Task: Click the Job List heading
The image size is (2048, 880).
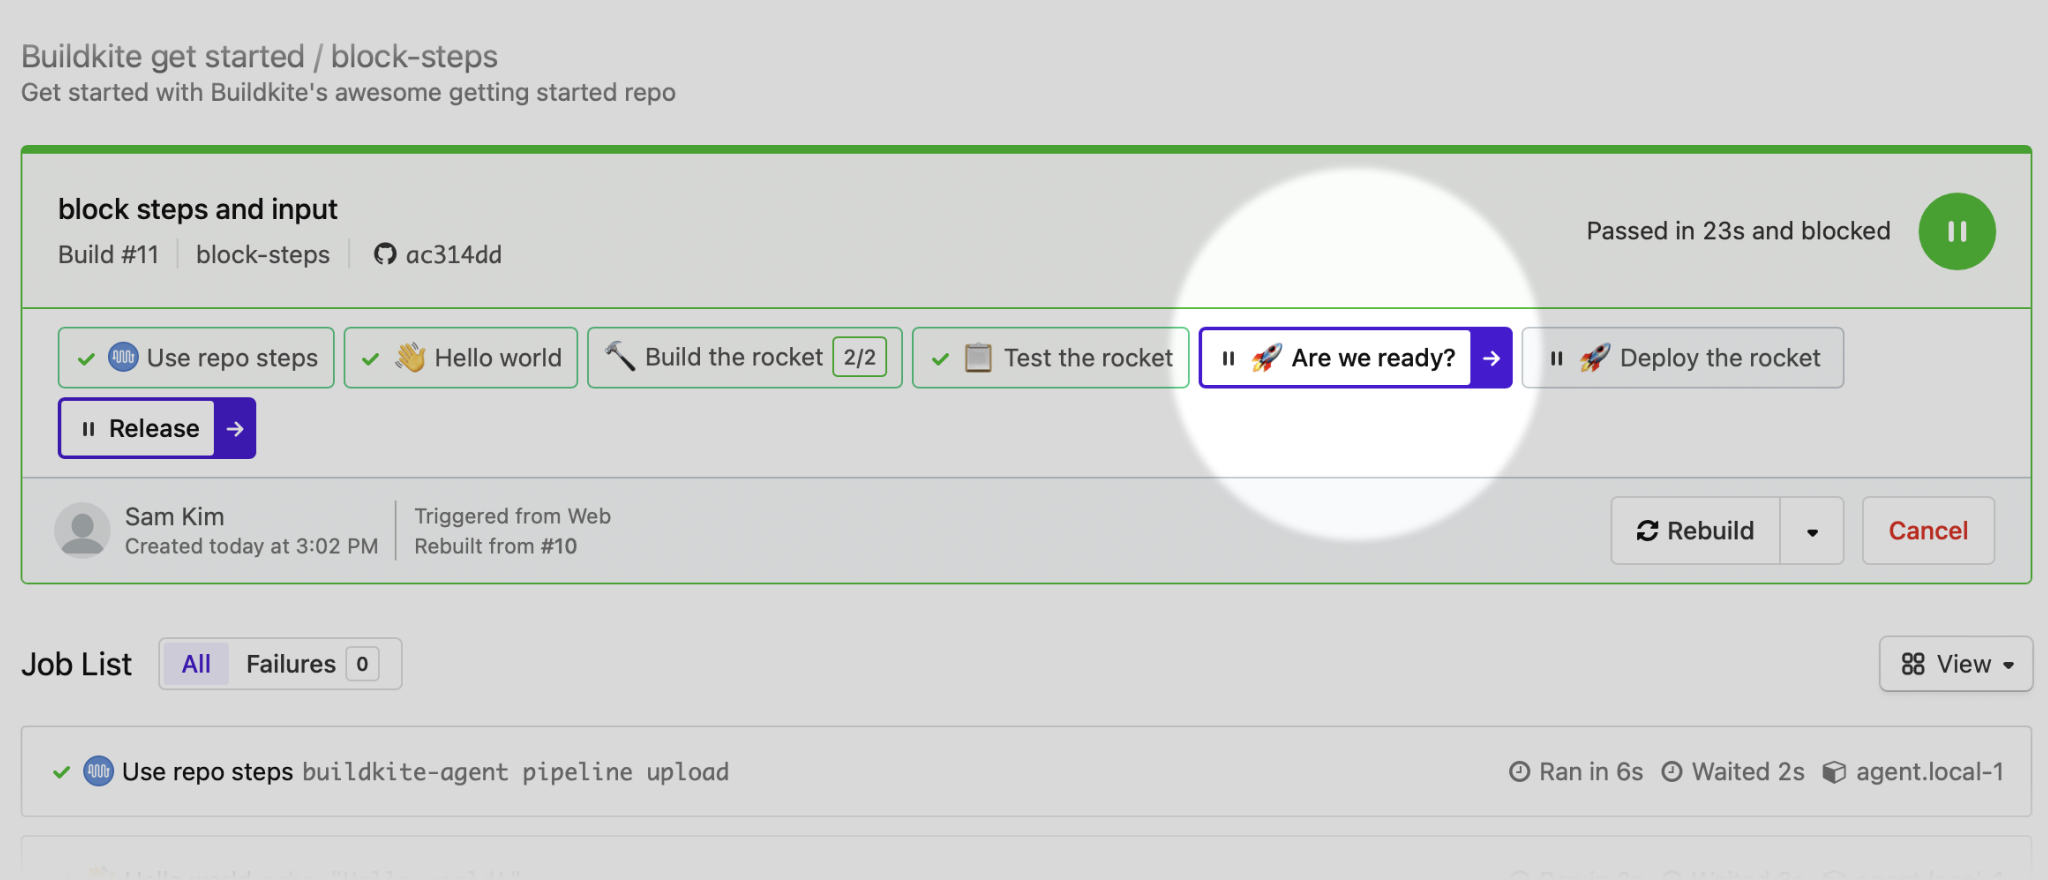Action: (77, 664)
